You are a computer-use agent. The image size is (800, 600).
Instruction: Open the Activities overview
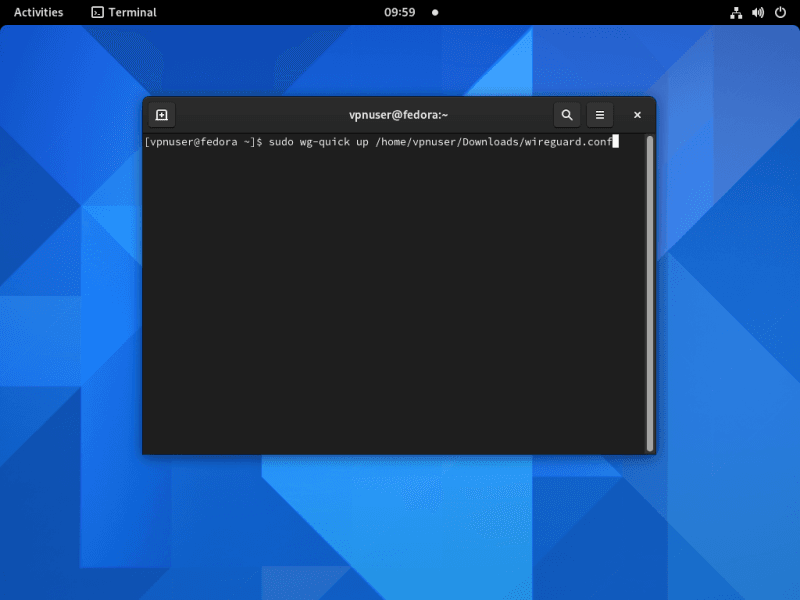click(x=38, y=12)
